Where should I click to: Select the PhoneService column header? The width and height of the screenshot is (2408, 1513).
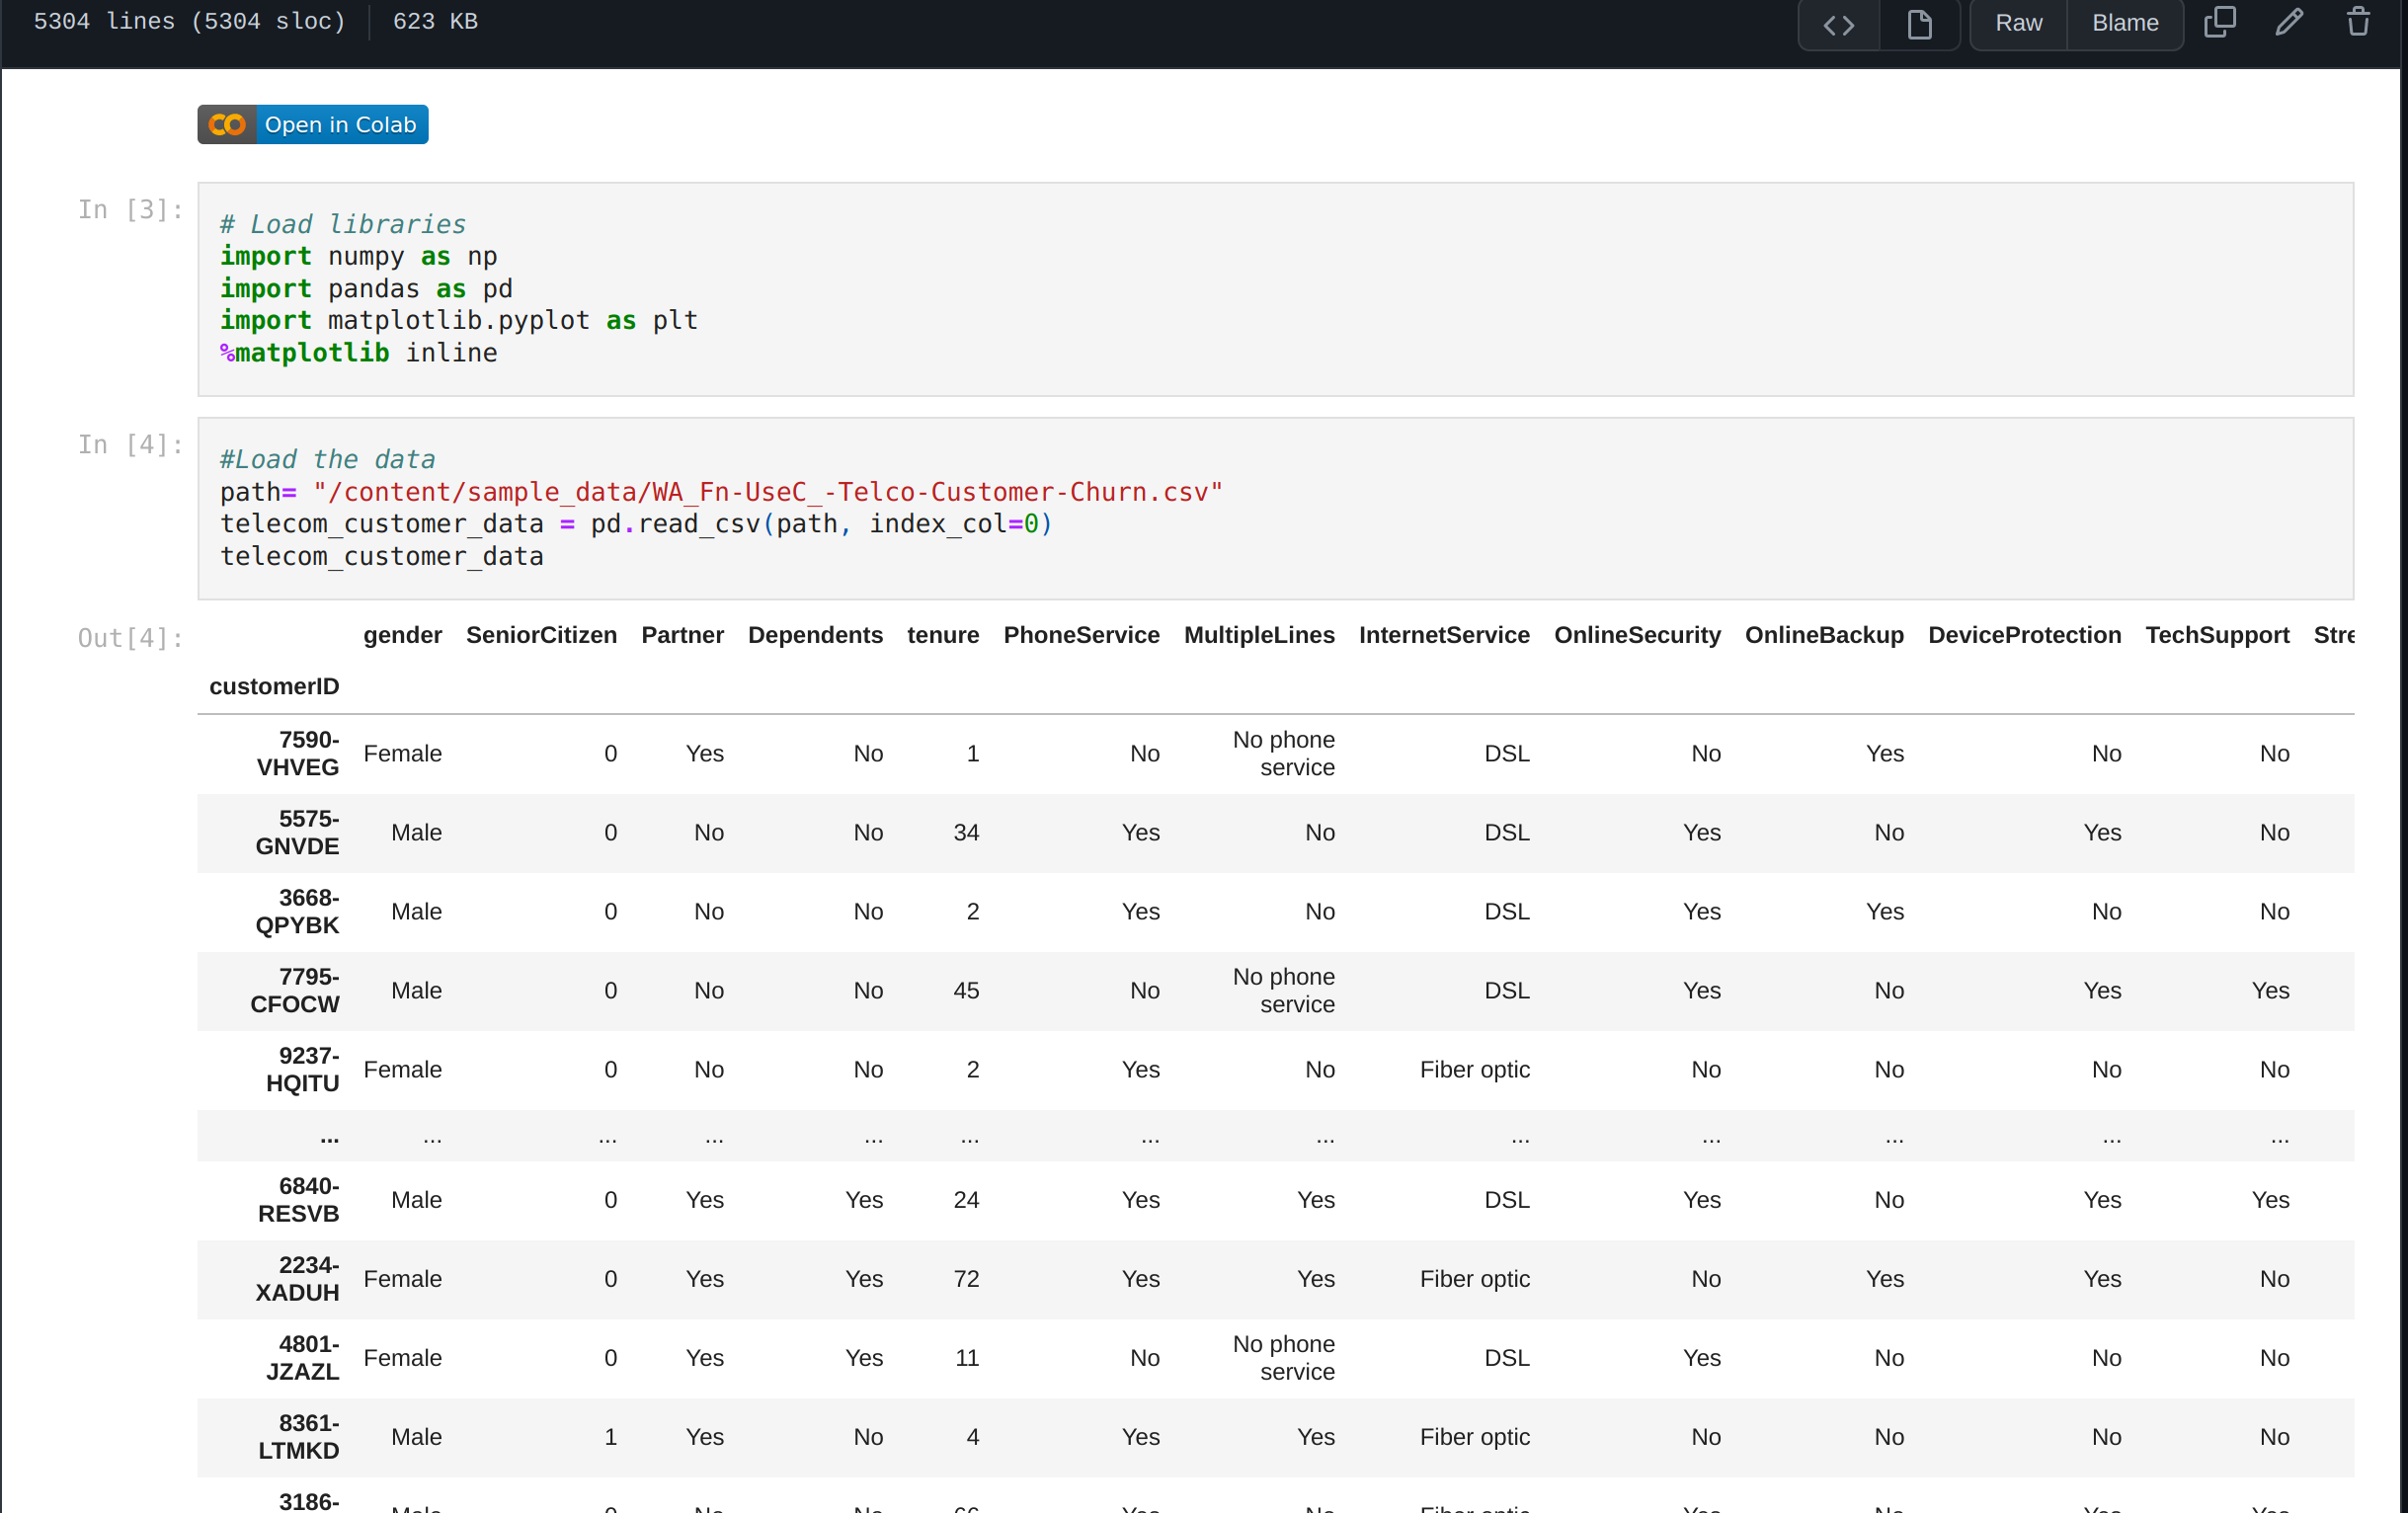[x=1081, y=635]
